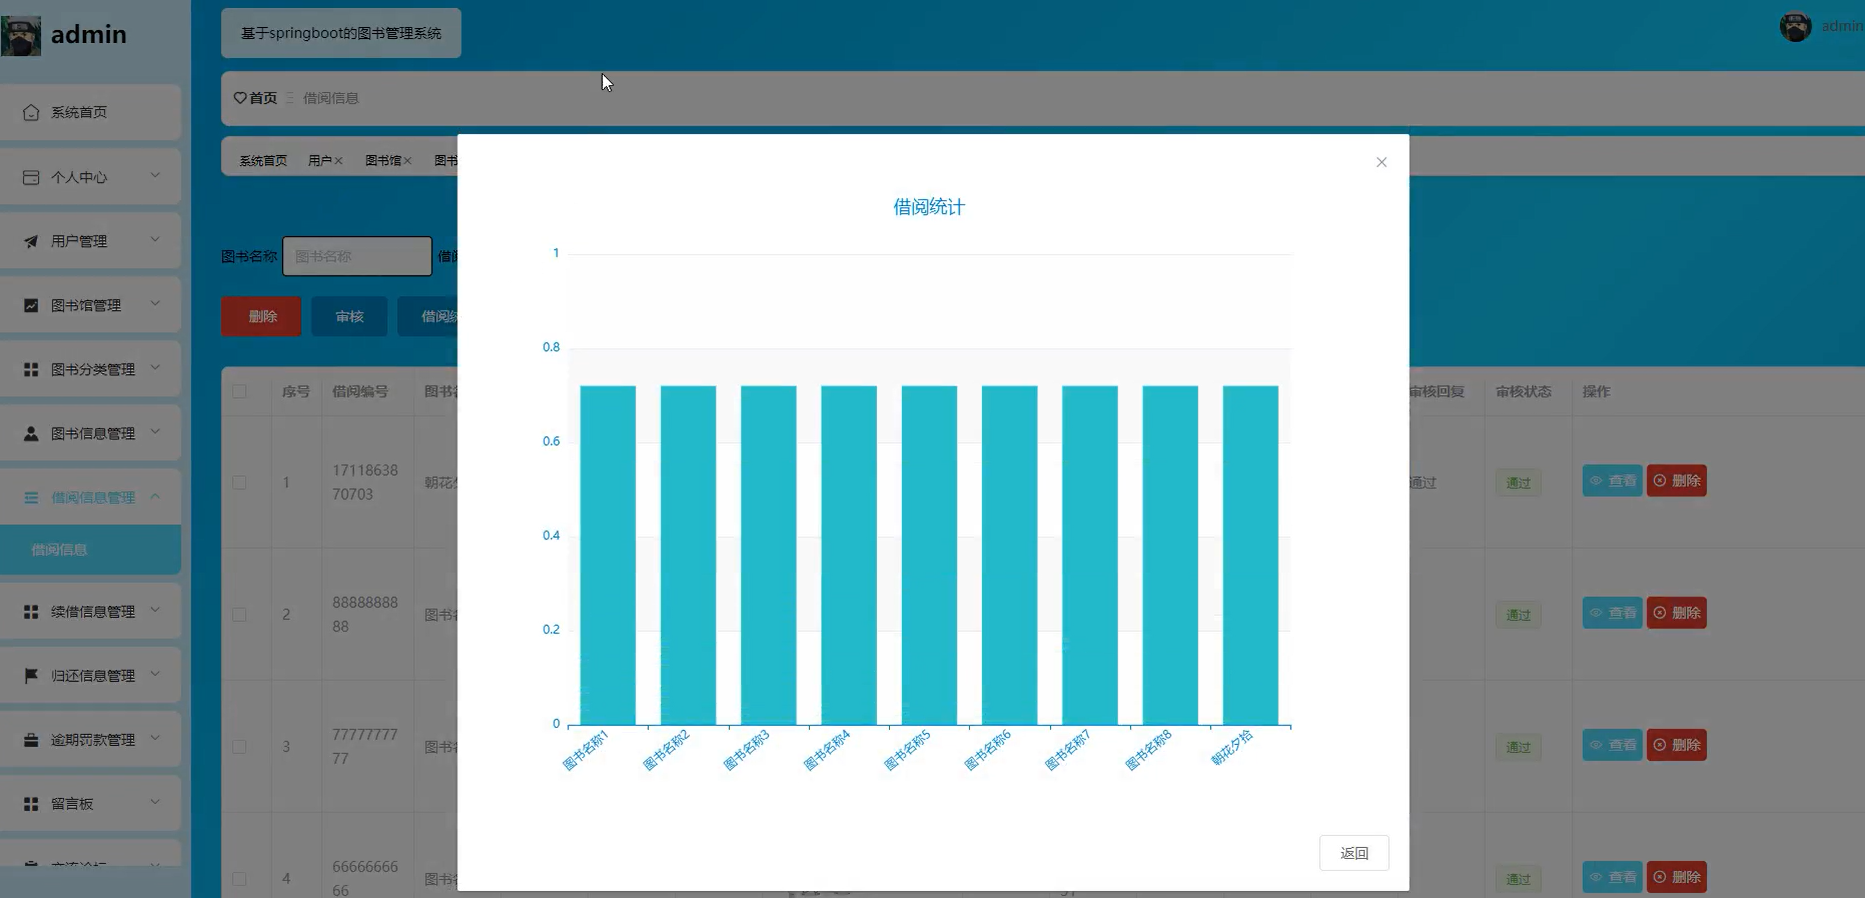
Task: Expand 图书信息管理 menu chevron
Action: click(x=155, y=431)
